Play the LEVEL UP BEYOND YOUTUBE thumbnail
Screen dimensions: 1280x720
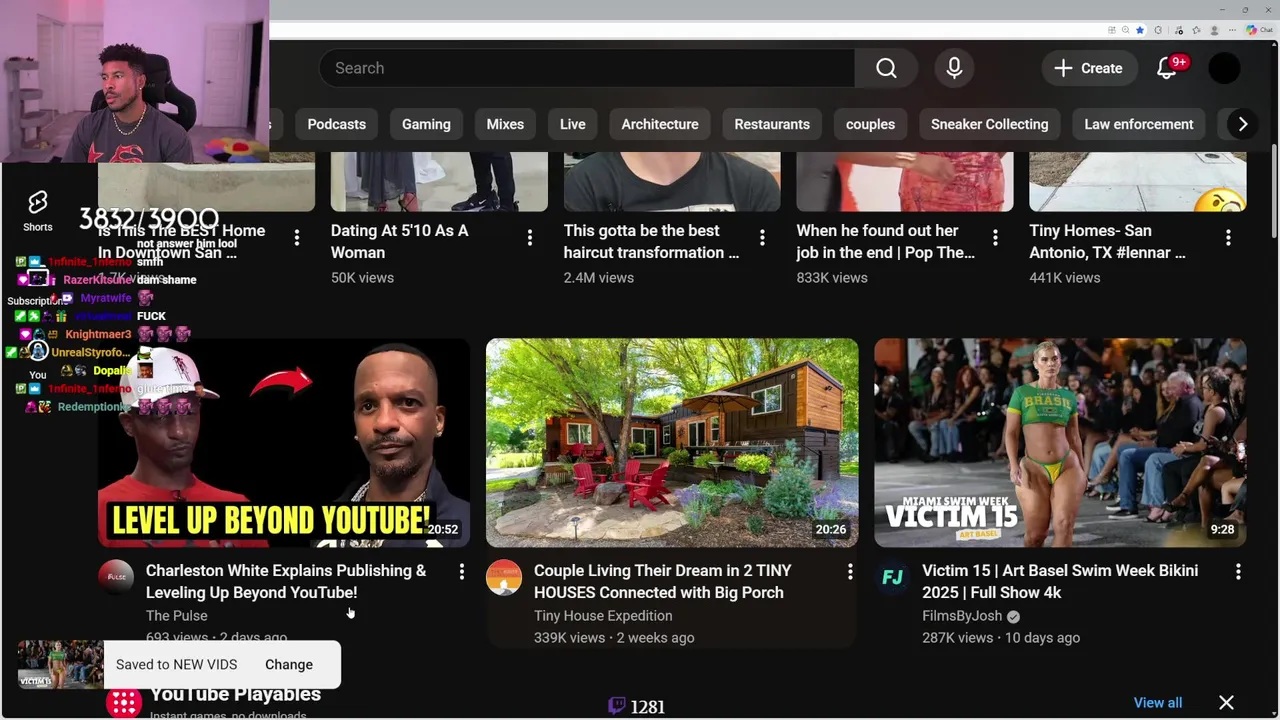(284, 443)
